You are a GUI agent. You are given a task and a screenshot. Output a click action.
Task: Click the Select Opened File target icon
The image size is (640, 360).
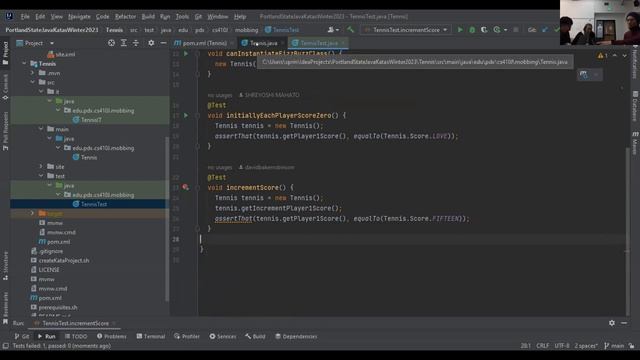[x=111, y=43]
